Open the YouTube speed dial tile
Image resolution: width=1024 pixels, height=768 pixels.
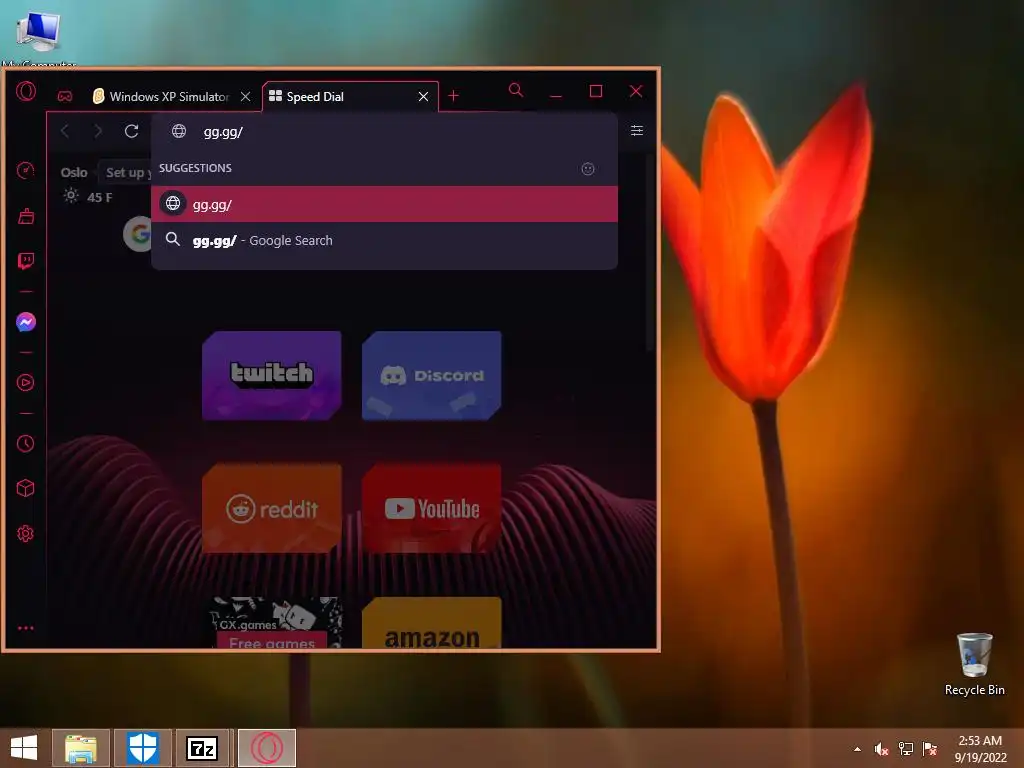(432, 508)
